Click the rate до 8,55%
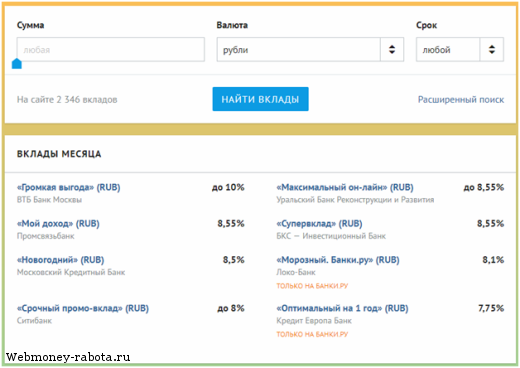Image resolution: width=520 pixels, height=368 pixels. pos(484,187)
